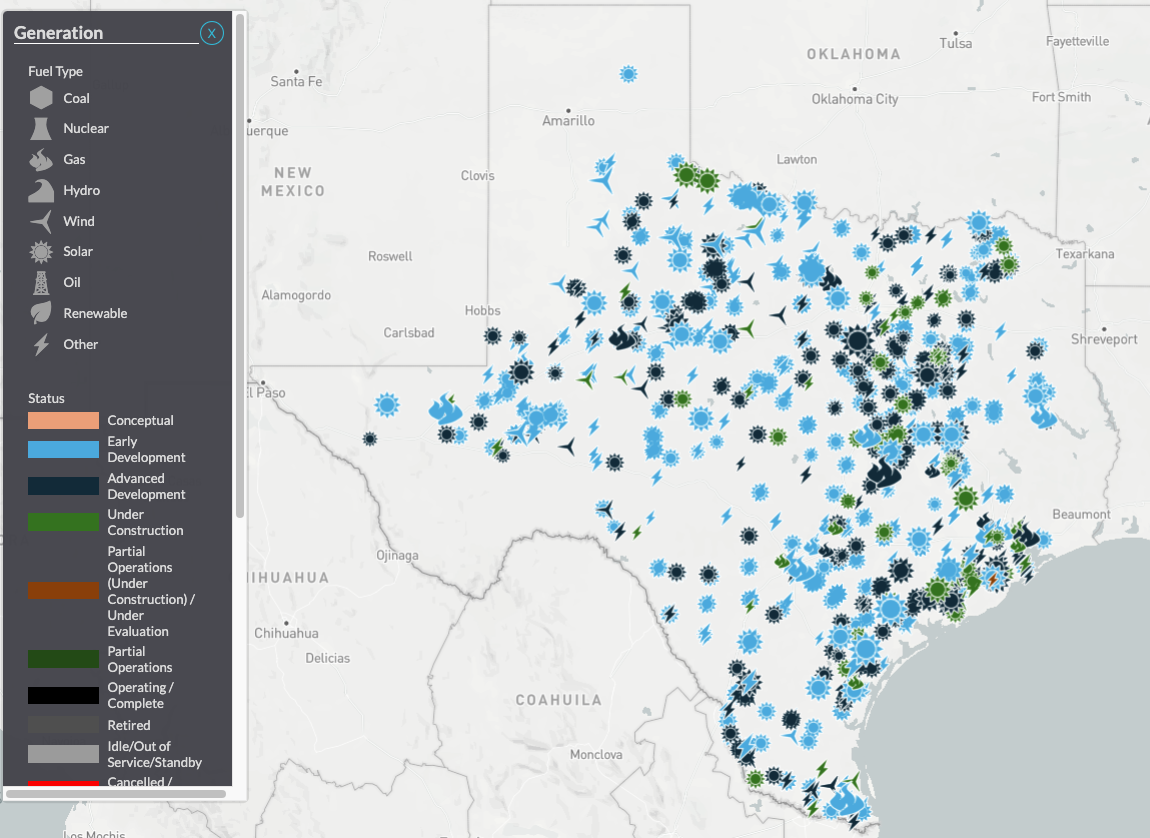Select the Hydro fuel type icon
This screenshot has height=838, width=1150.
[x=42, y=190]
